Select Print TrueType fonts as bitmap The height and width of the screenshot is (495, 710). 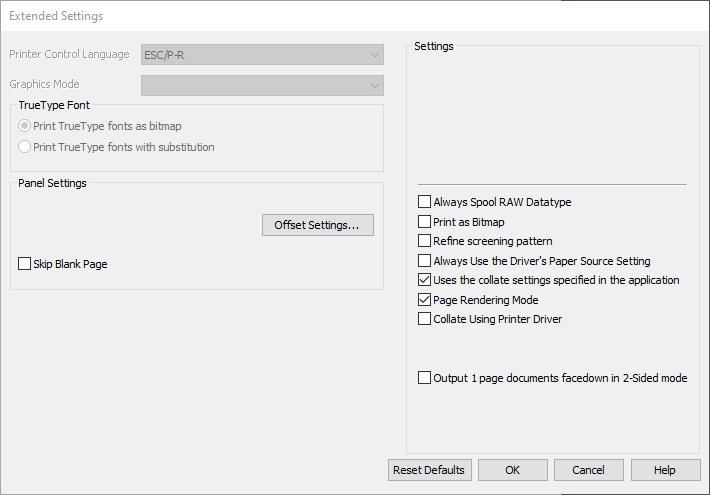[25, 127]
